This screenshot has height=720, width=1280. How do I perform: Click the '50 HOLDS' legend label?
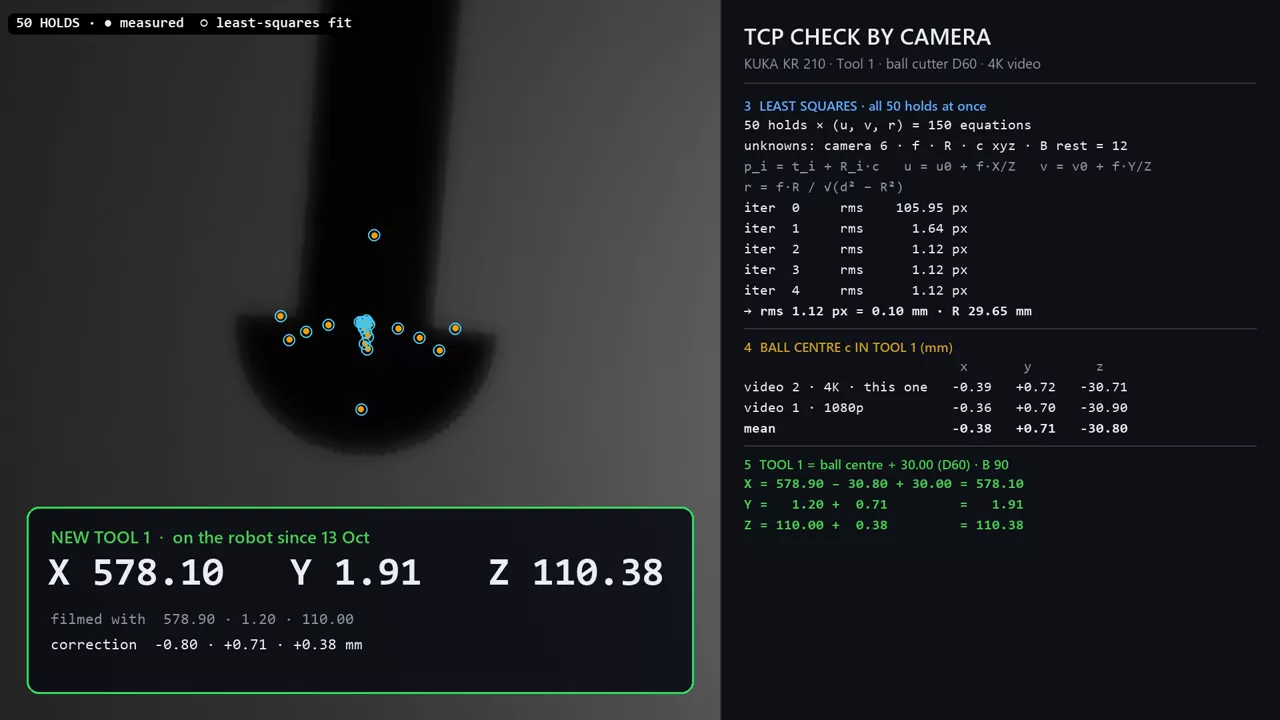click(48, 22)
